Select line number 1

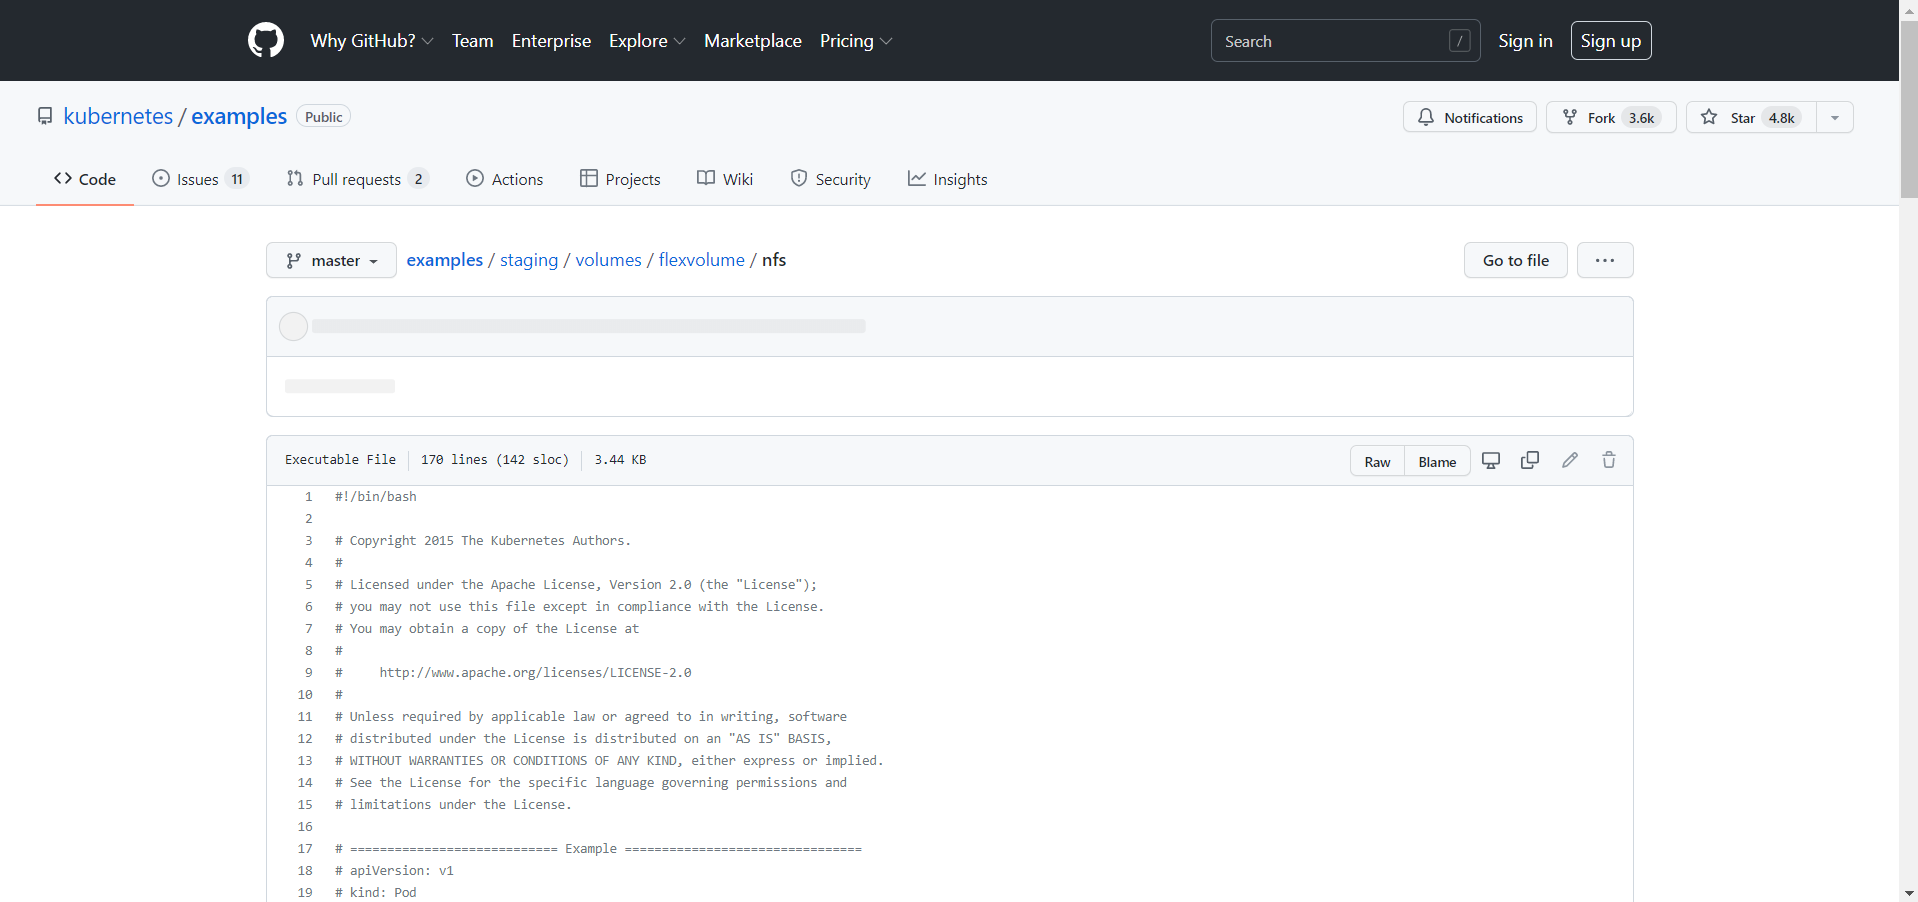(x=308, y=497)
